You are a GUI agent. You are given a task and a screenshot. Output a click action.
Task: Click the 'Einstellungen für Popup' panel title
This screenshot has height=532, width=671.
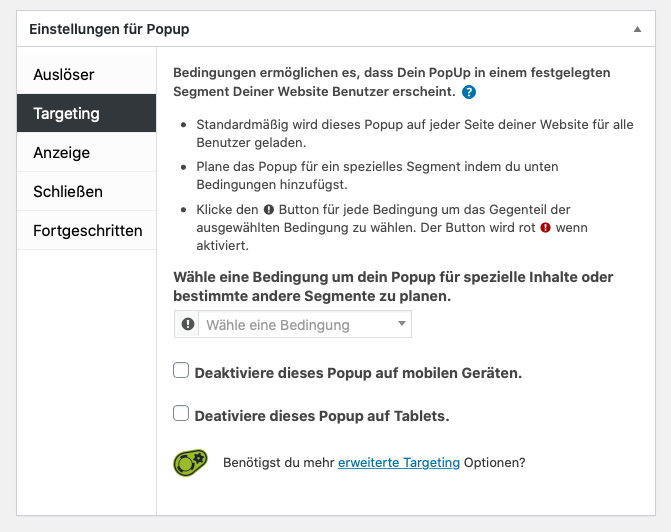109,29
